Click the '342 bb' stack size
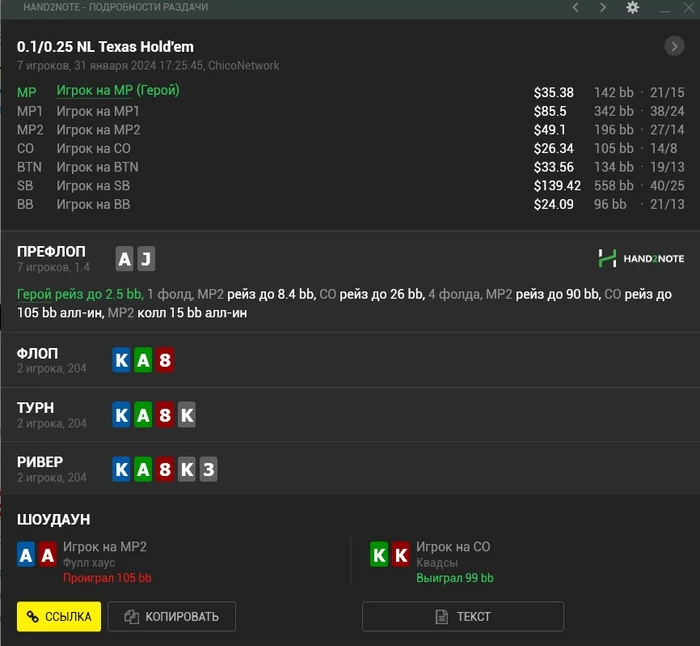This screenshot has height=646, width=700. (613, 111)
